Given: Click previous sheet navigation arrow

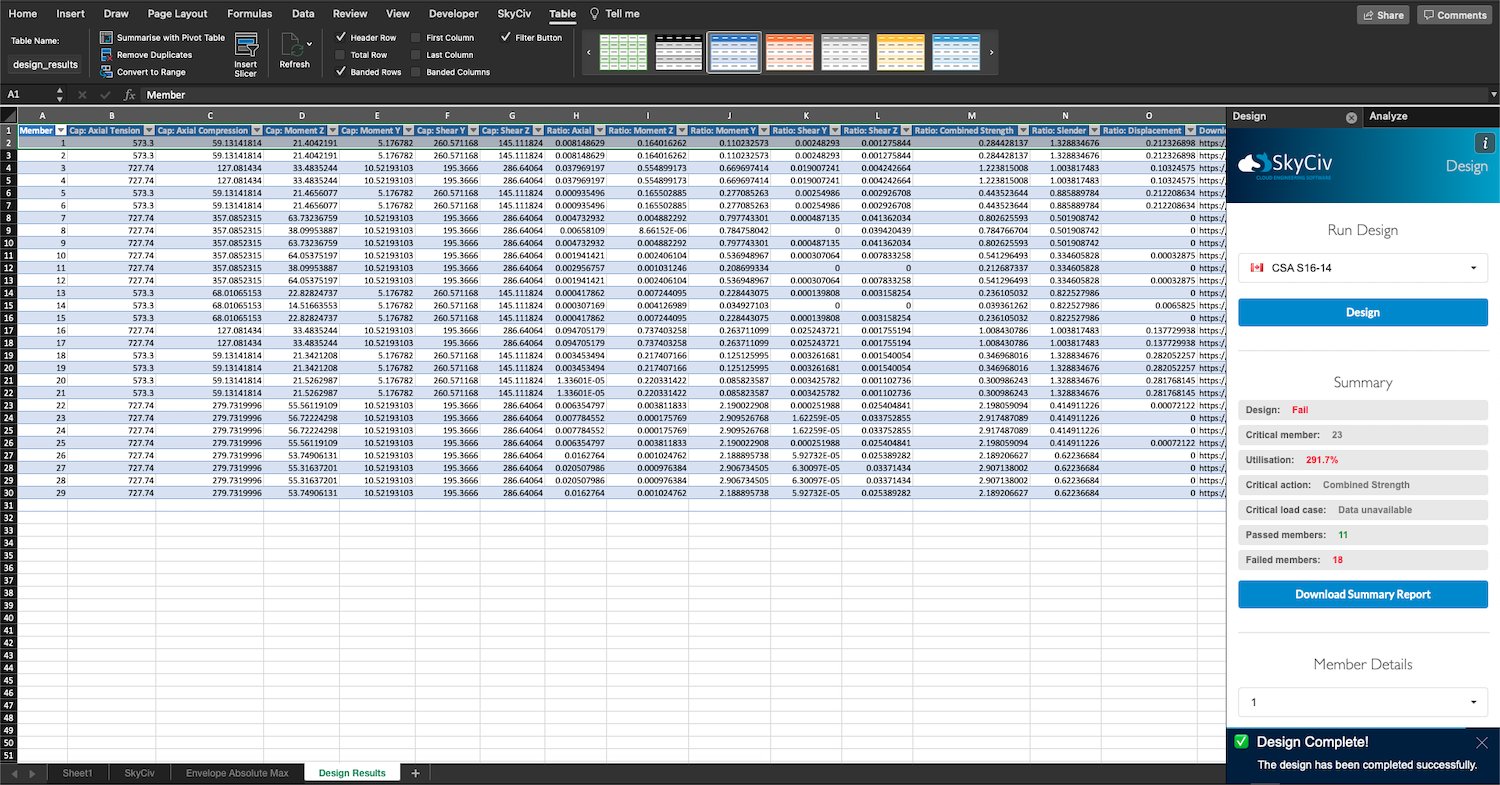Looking at the screenshot, I should point(15,773).
